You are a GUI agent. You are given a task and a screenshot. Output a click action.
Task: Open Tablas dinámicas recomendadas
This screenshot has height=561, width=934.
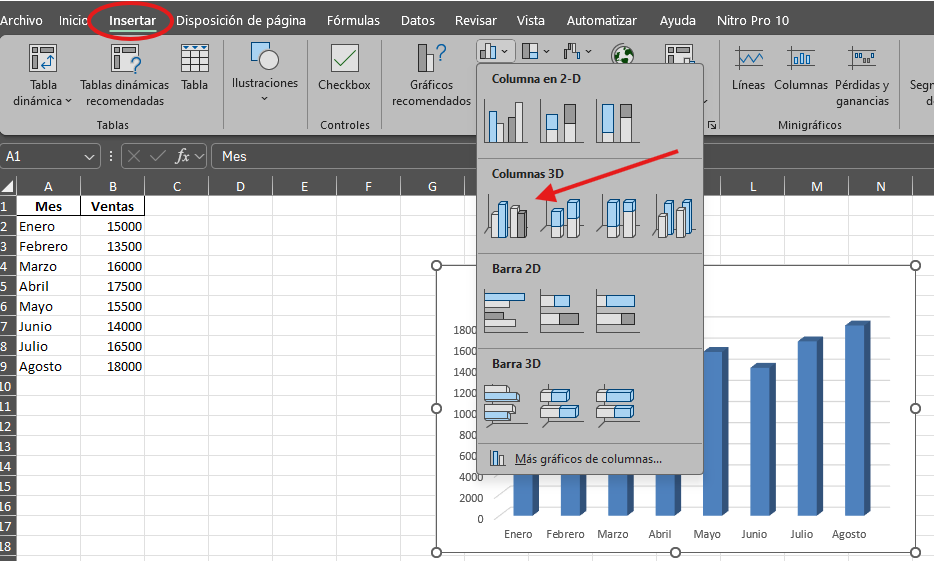coord(124,75)
